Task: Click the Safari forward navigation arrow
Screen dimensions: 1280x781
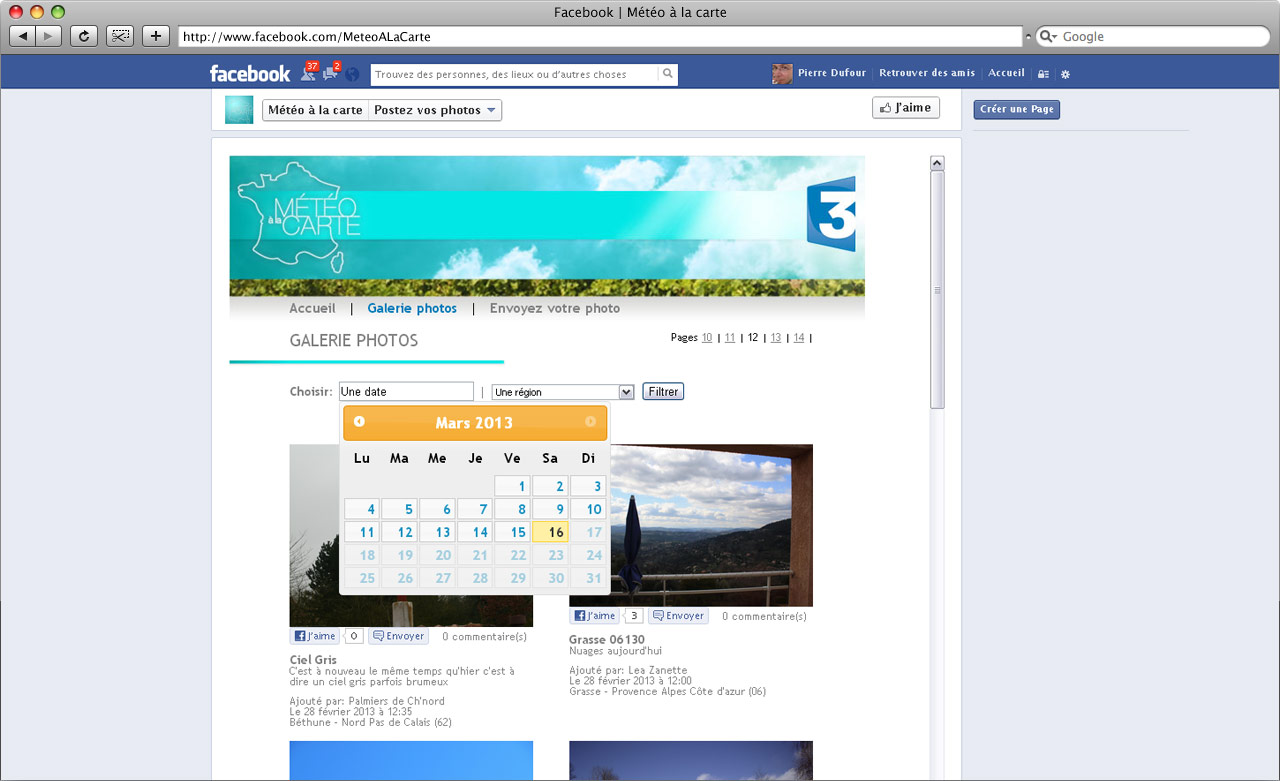Action: (x=49, y=36)
